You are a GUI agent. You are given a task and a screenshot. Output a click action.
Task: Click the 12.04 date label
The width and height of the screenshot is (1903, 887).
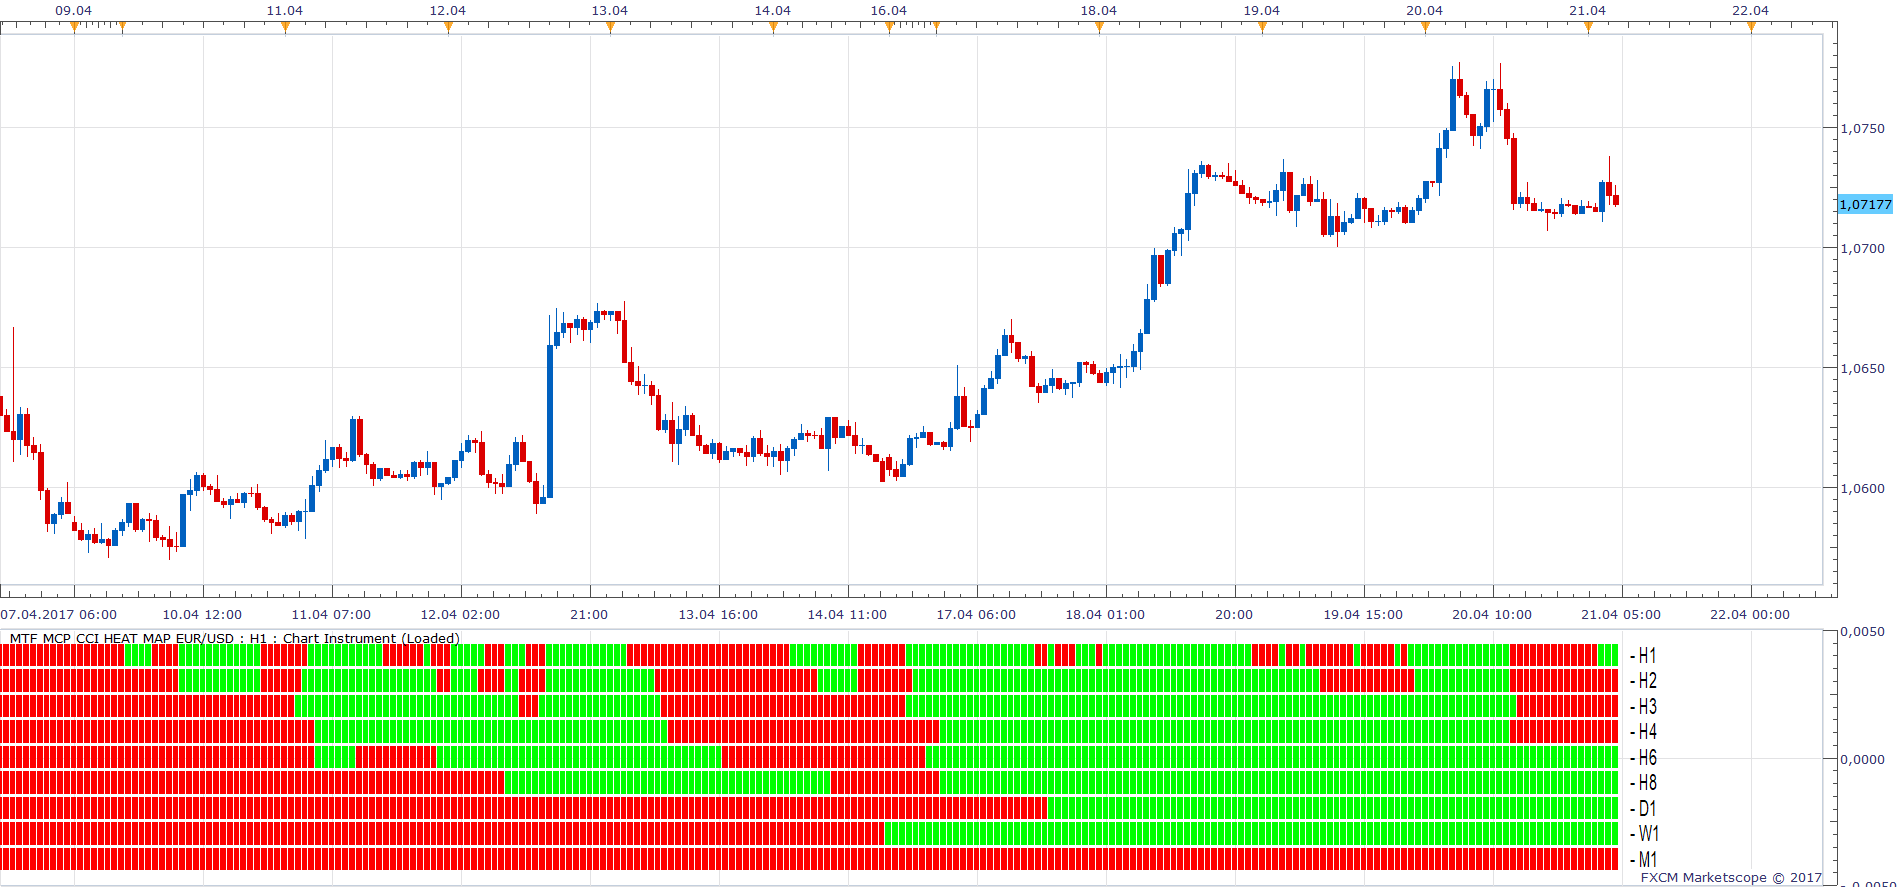point(448,10)
